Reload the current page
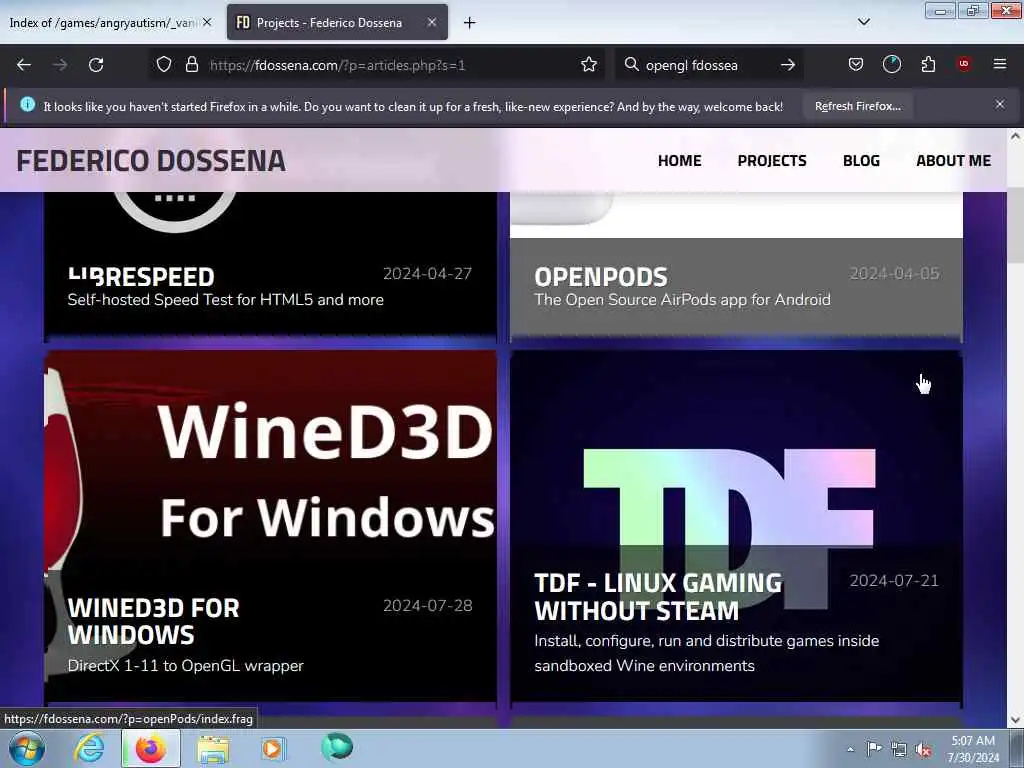The image size is (1024, 768). point(96,65)
